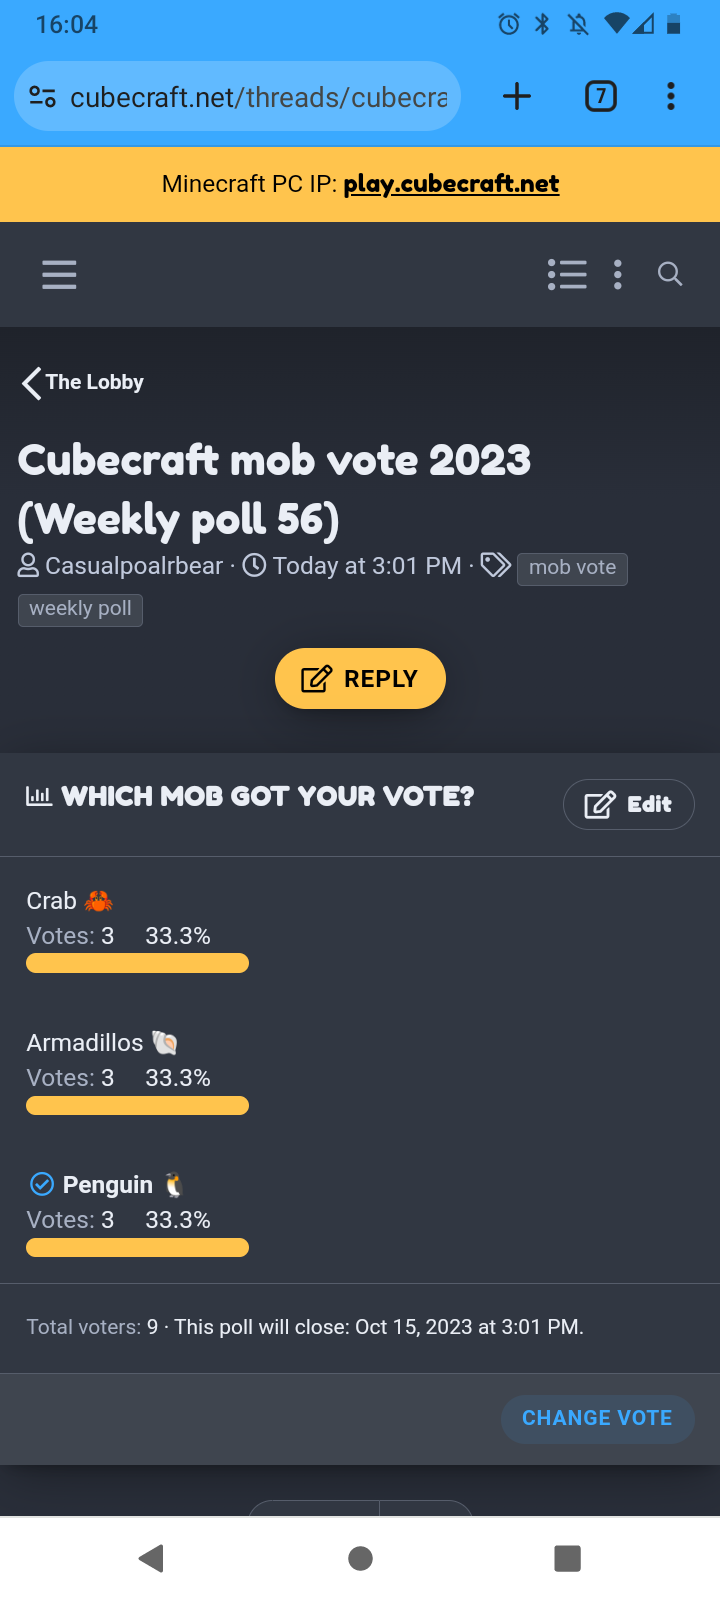Open the play.cubecraft.net link
This screenshot has width=720, height=1600.
[x=451, y=184]
